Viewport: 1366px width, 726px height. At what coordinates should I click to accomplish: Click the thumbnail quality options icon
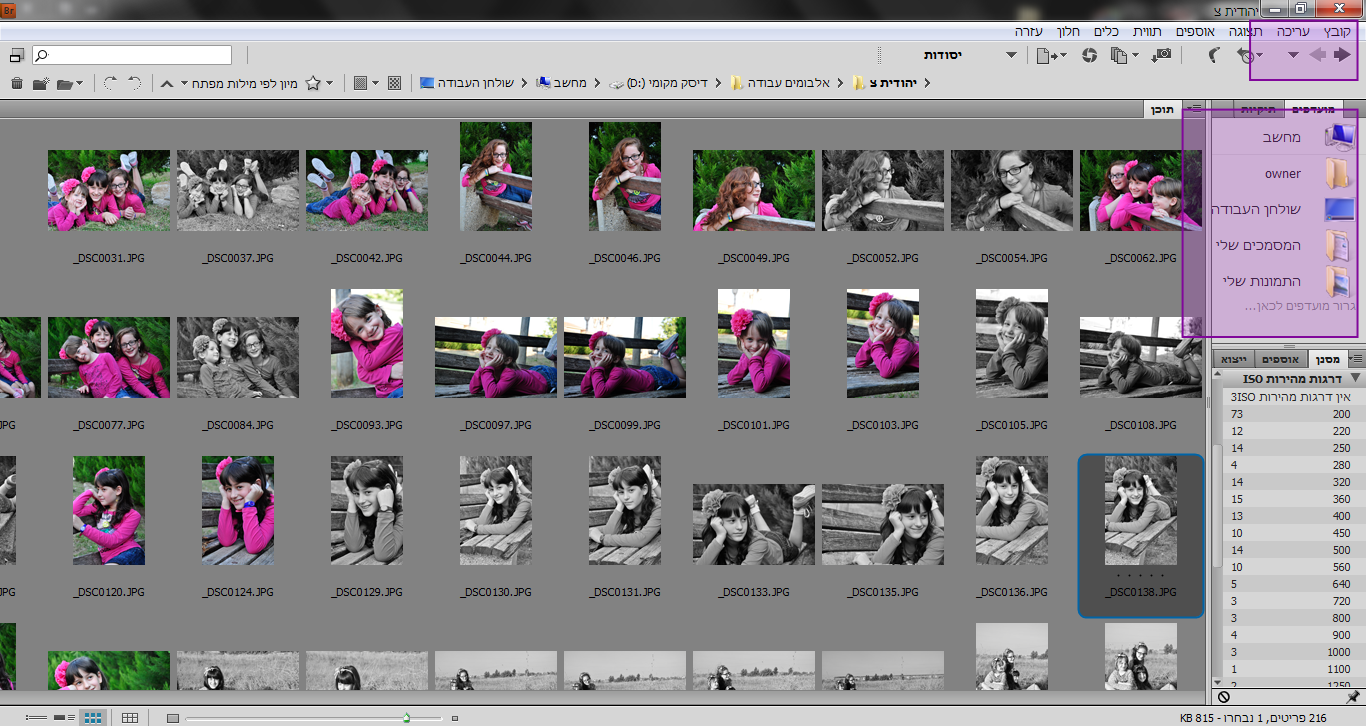point(360,83)
